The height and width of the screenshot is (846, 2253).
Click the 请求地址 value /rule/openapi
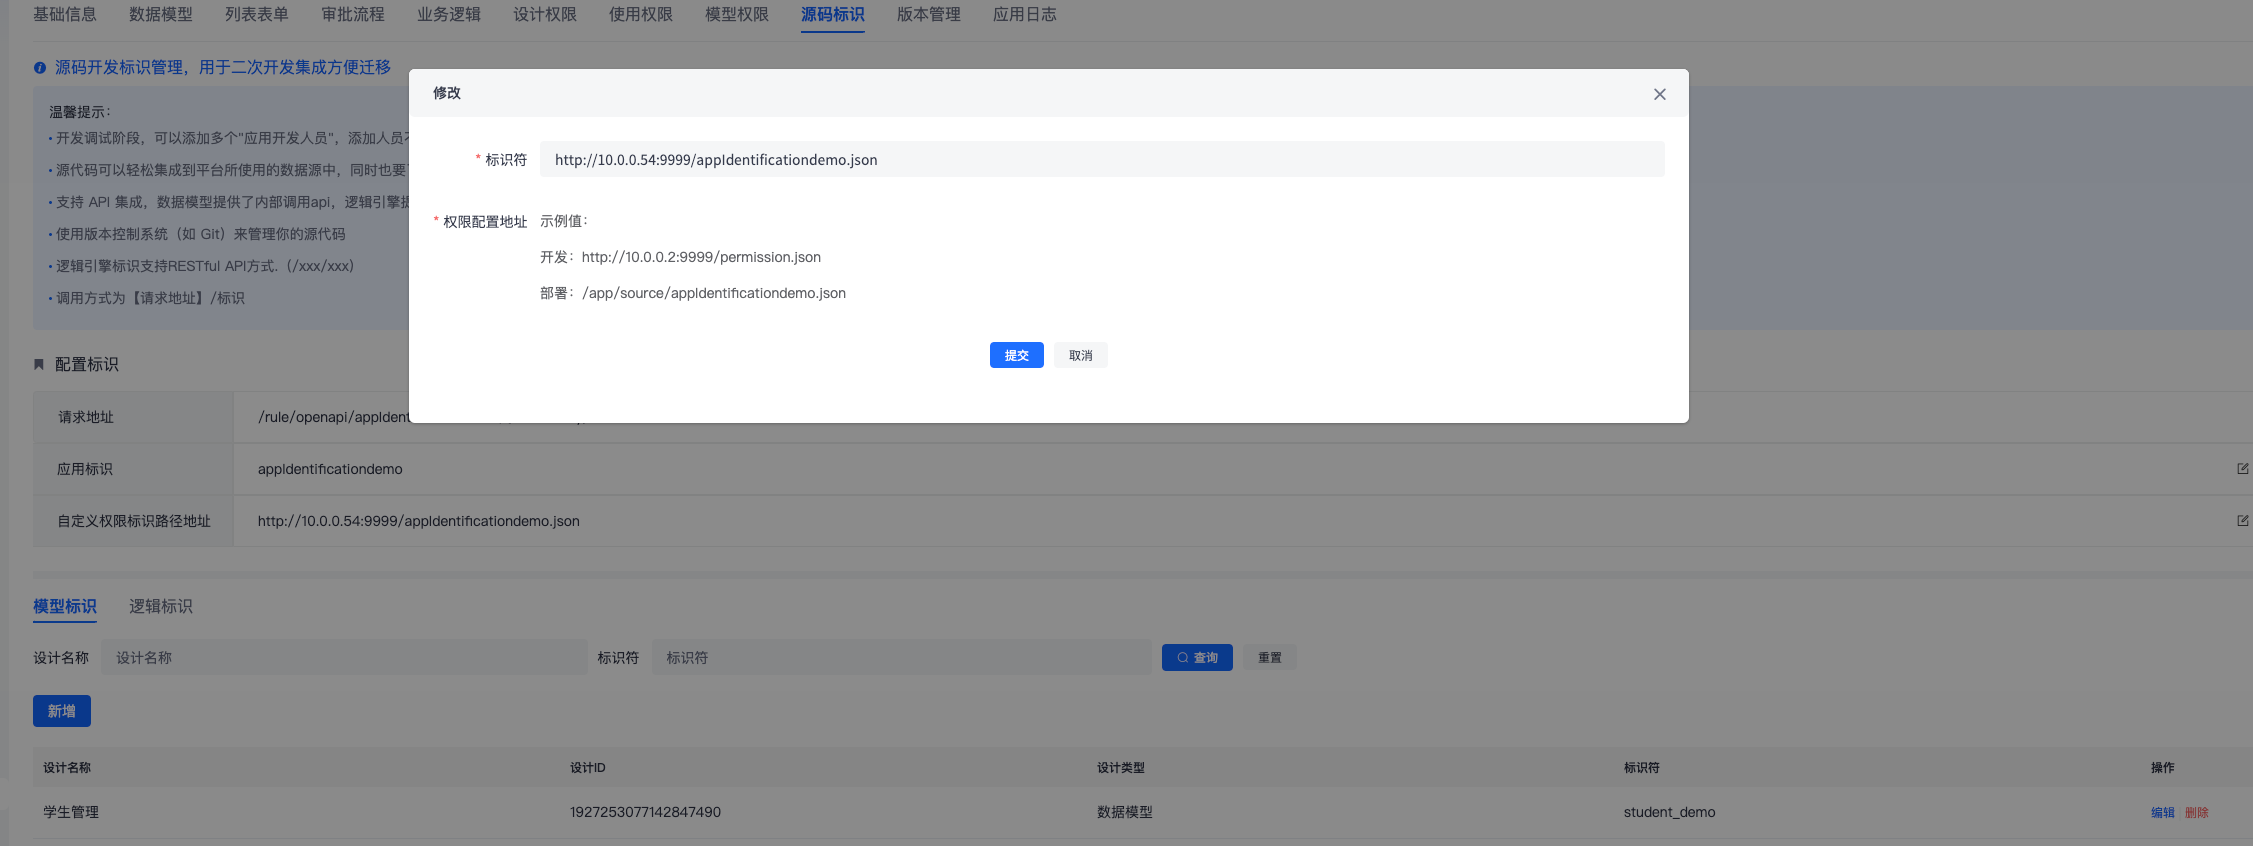click(334, 417)
